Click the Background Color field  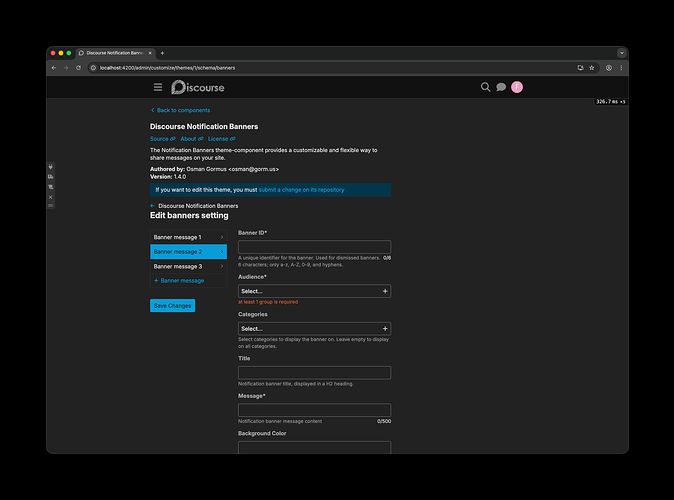click(x=314, y=448)
